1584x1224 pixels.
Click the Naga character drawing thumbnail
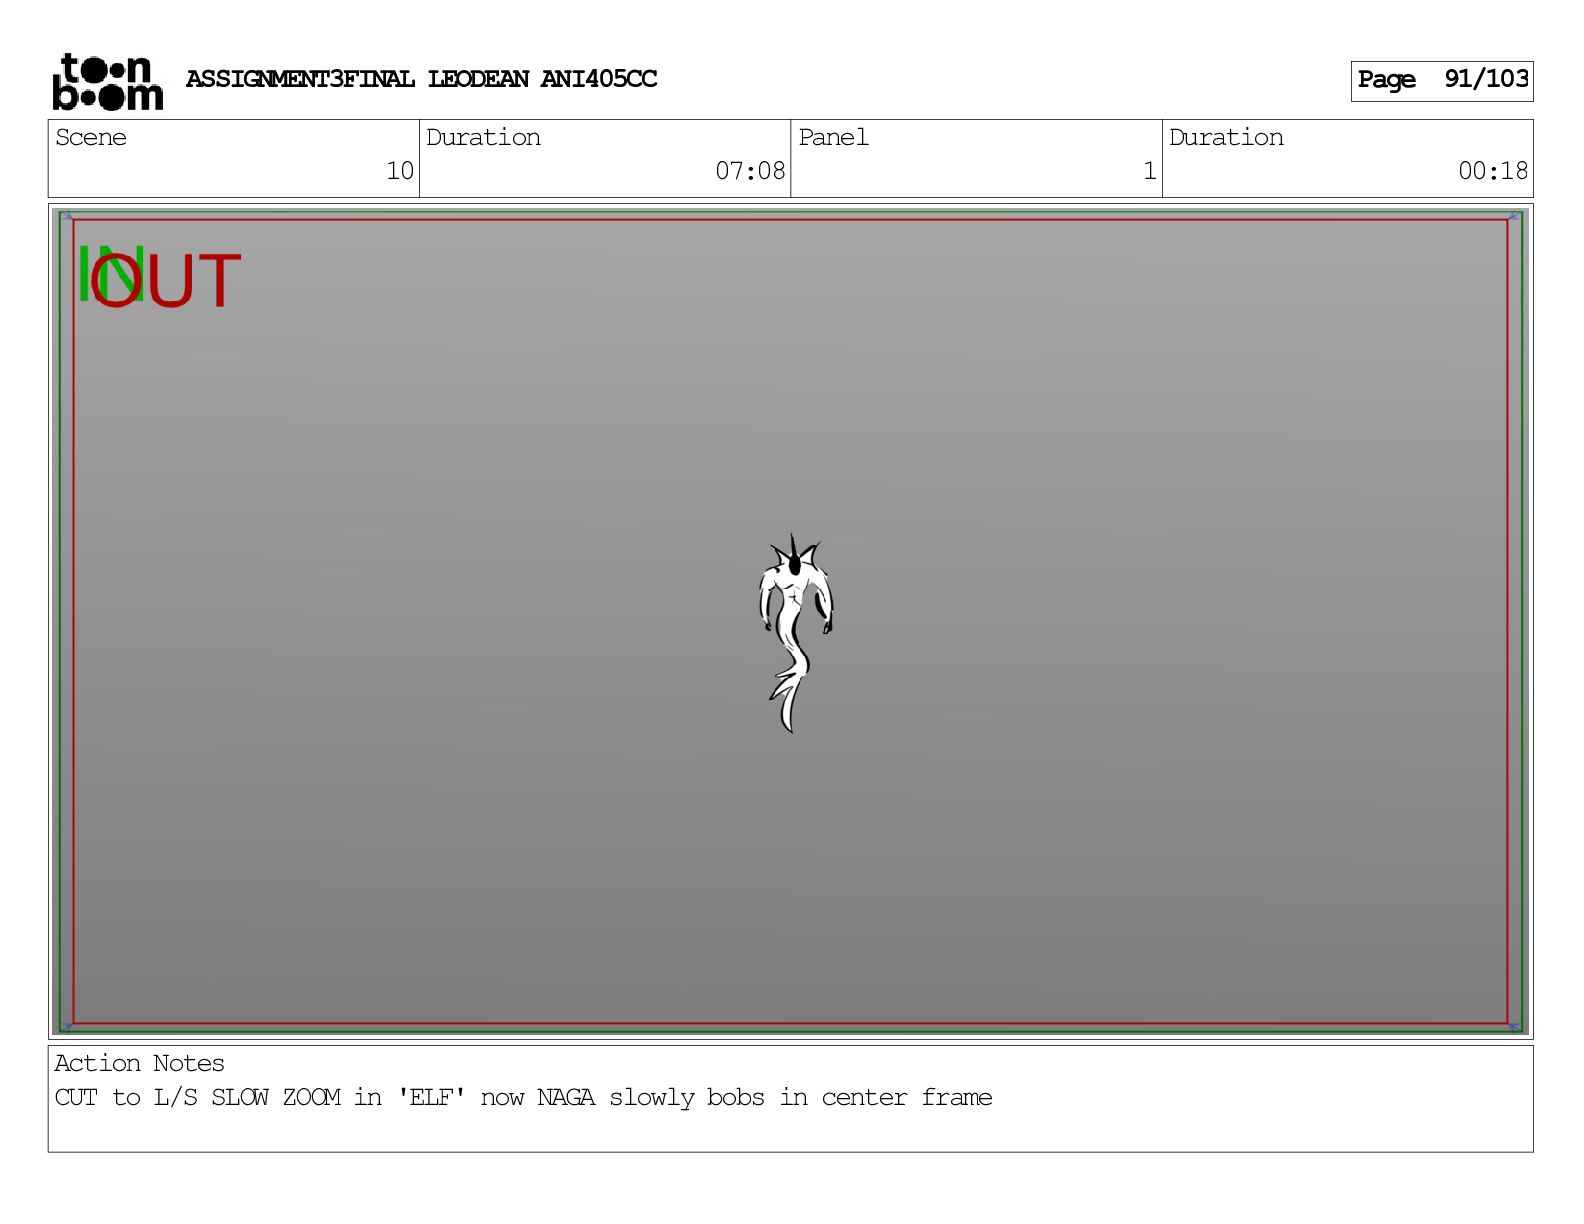pyautogui.click(x=795, y=633)
